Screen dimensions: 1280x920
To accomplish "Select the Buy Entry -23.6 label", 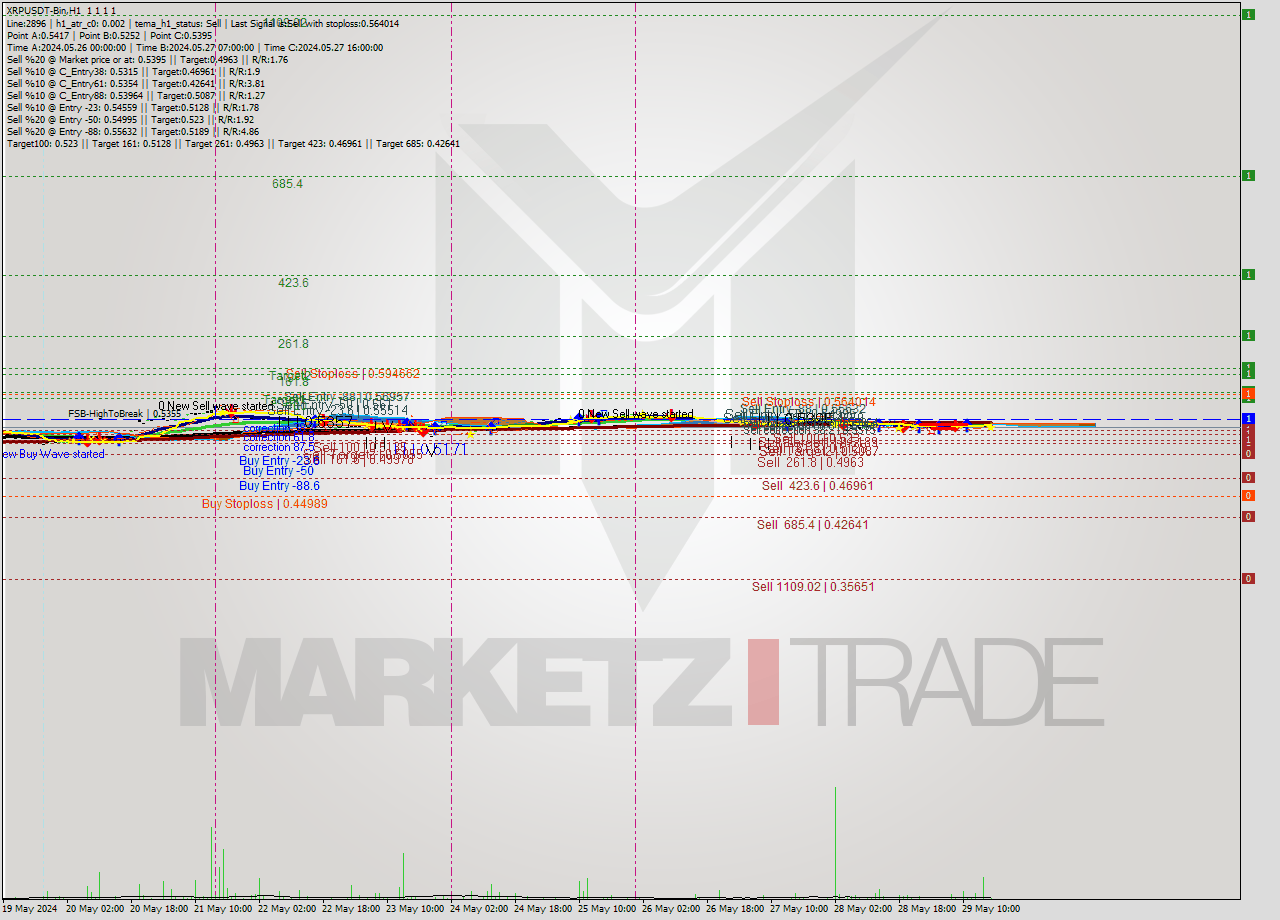I will (279, 460).
